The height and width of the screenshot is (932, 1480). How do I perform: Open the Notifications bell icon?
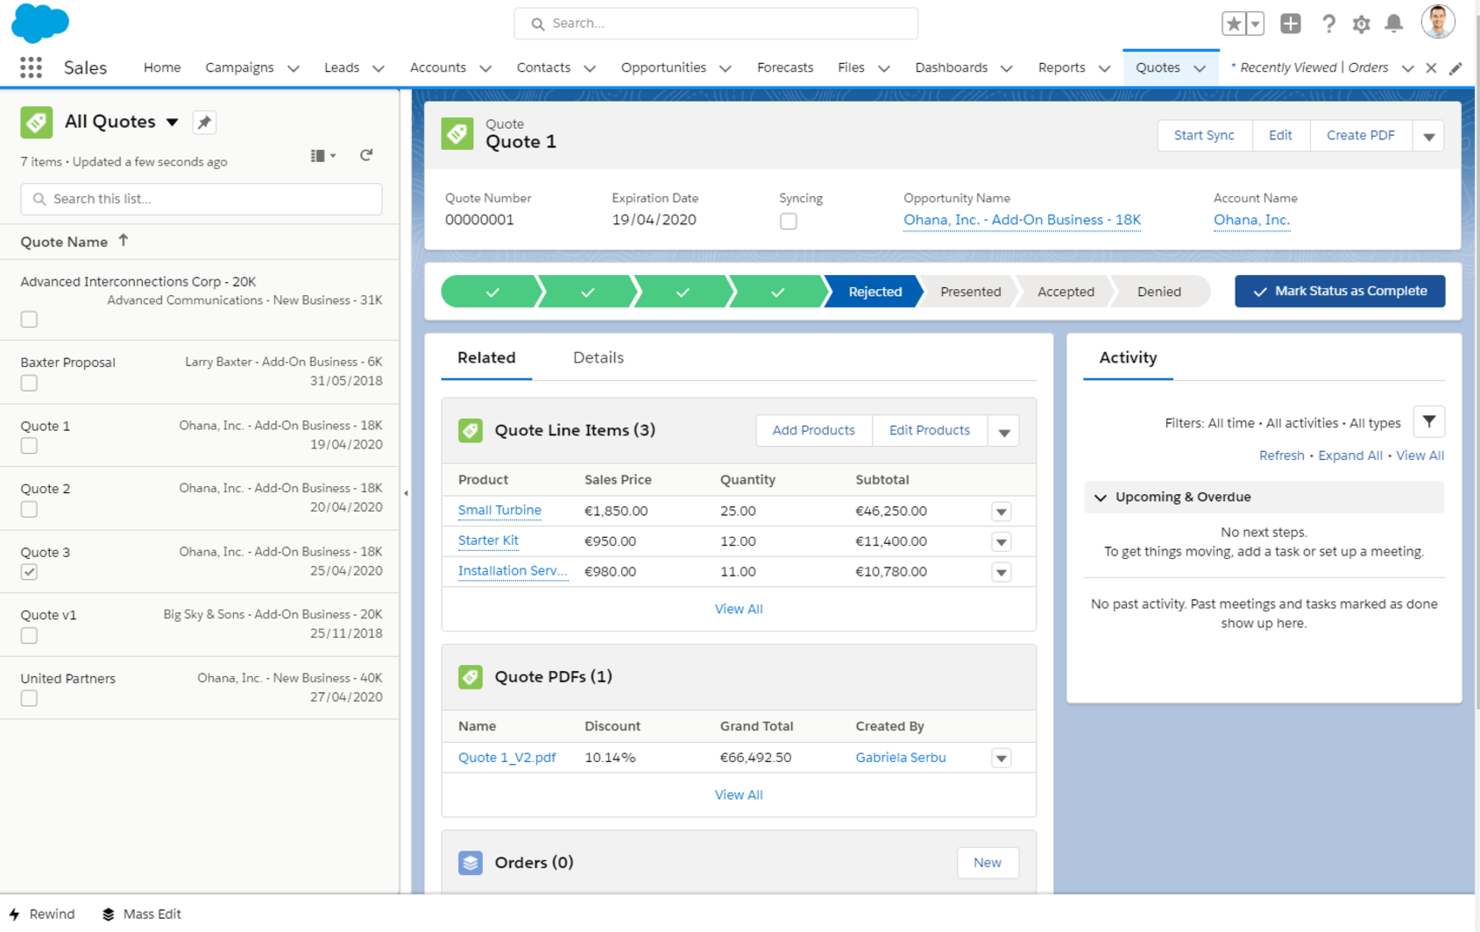(1393, 23)
